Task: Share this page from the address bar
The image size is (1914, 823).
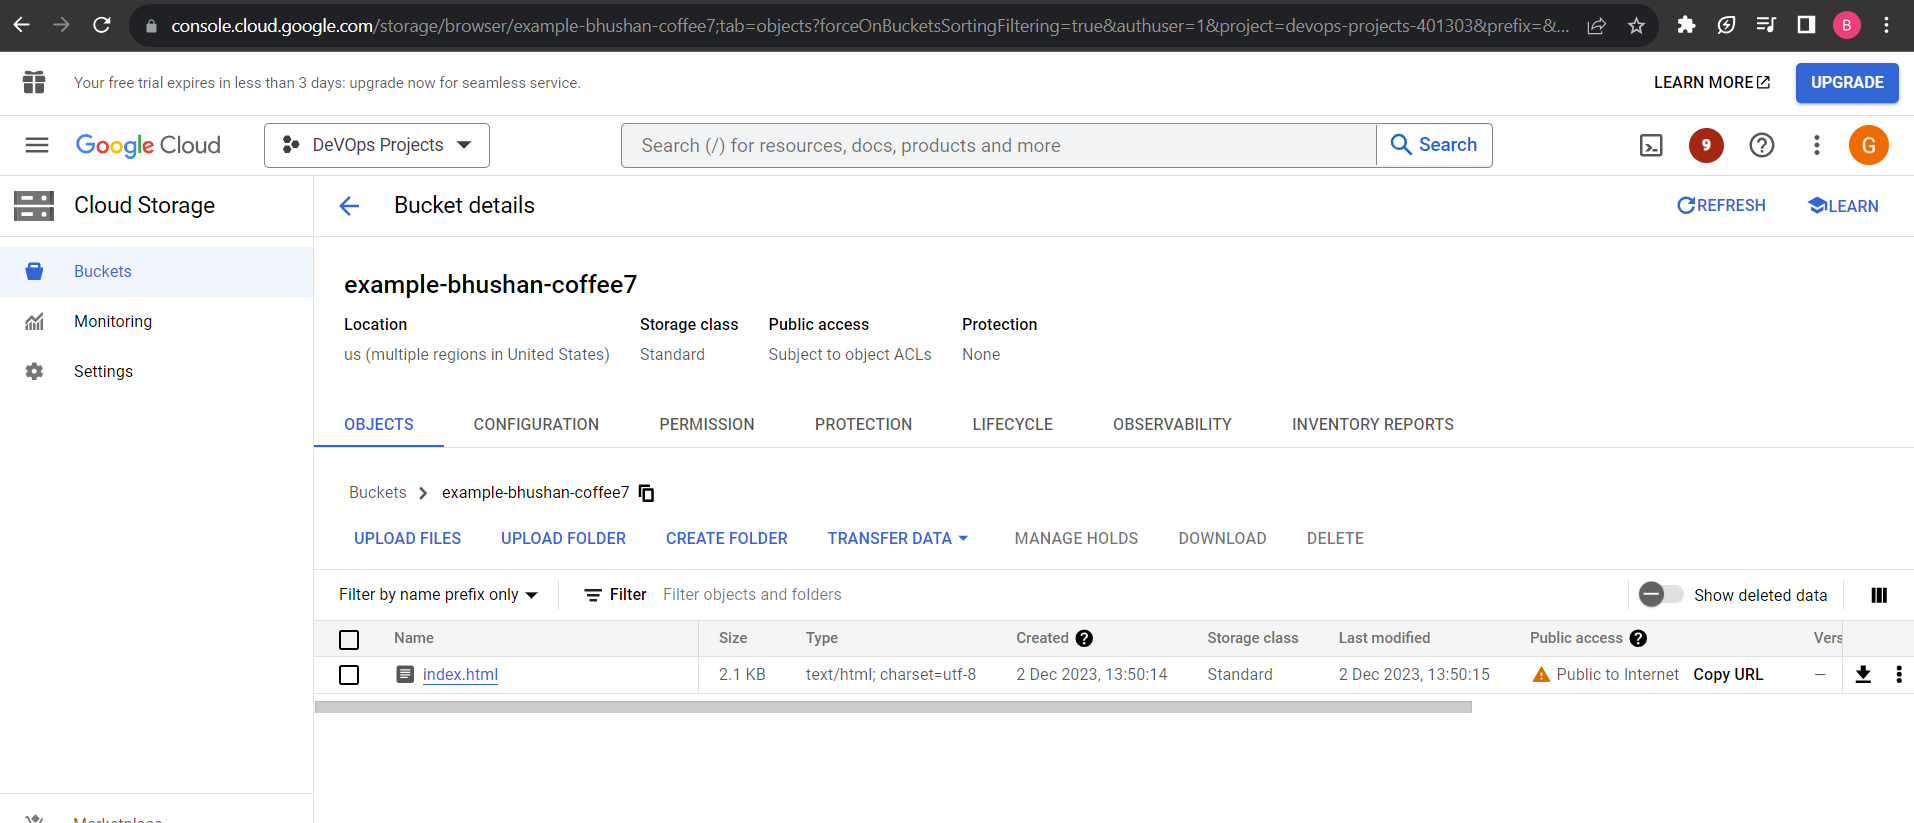Action: pos(1597,26)
